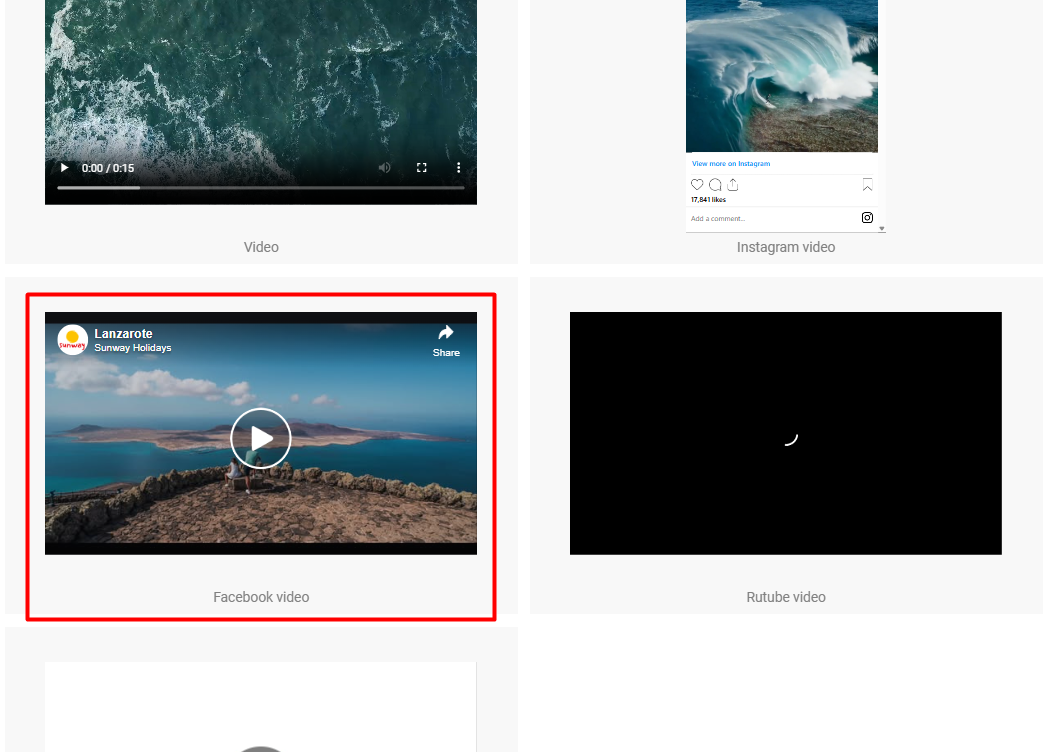Screen dimensions: 1060x752
Task: Click the Instagram logo in the embed
Action: click(867, 218)
